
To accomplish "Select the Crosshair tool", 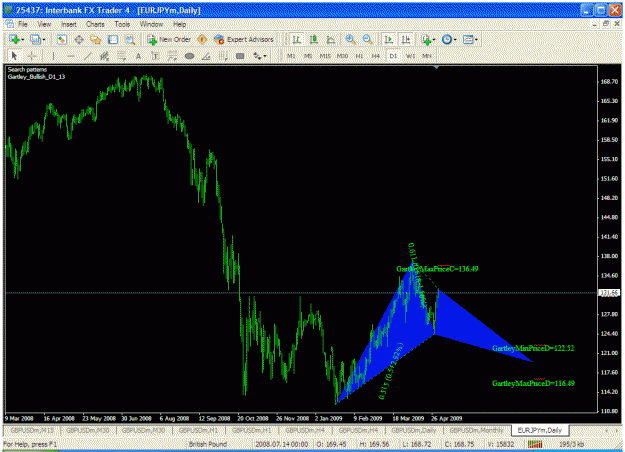I will [32, 56].
